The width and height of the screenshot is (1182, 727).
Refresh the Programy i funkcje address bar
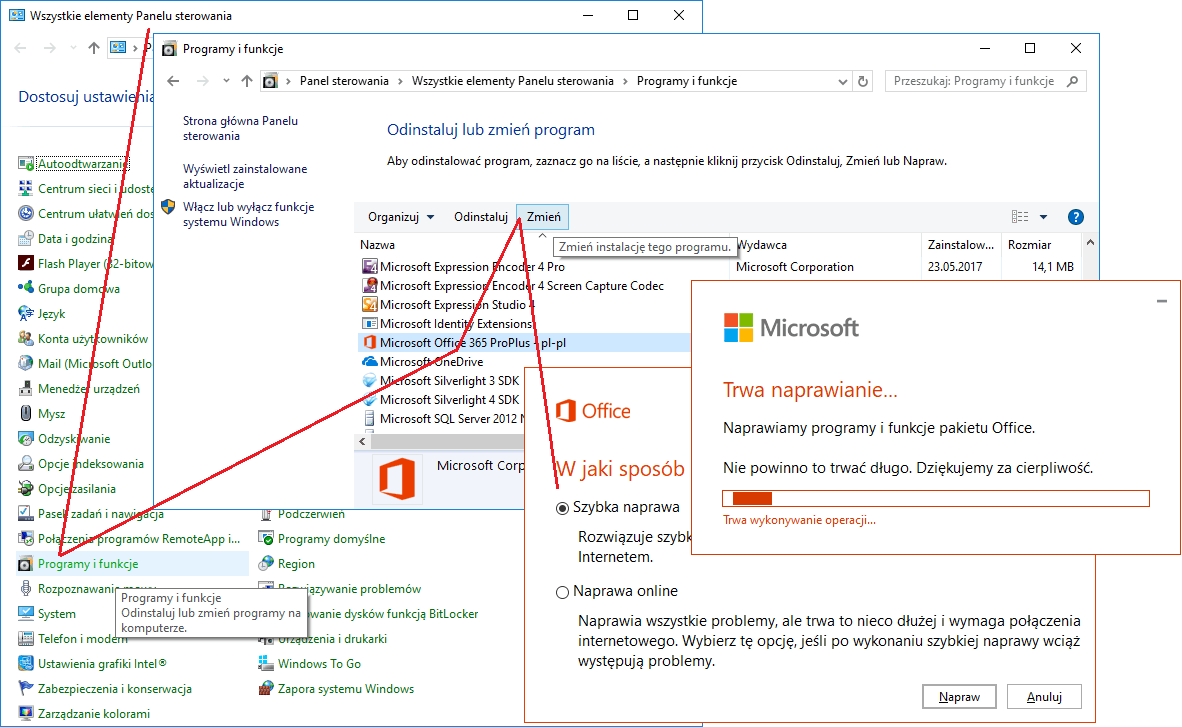pos(863,81)
